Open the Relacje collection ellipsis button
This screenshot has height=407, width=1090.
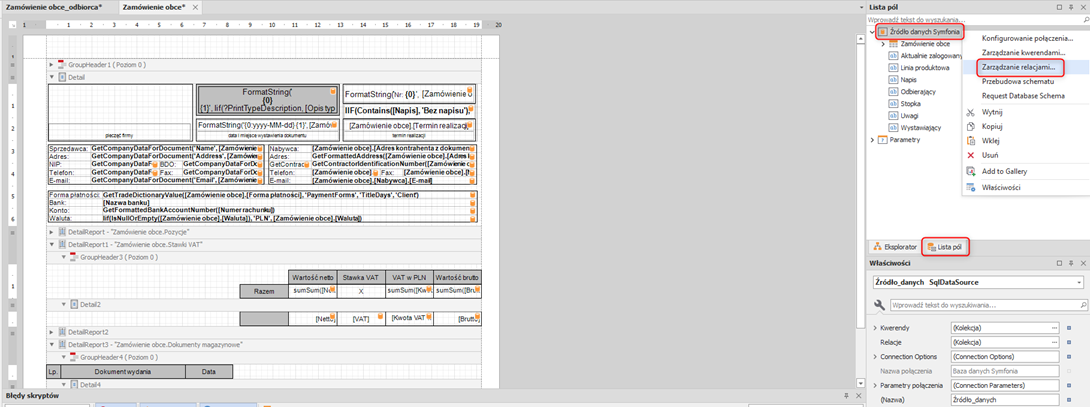(1054, 342)
